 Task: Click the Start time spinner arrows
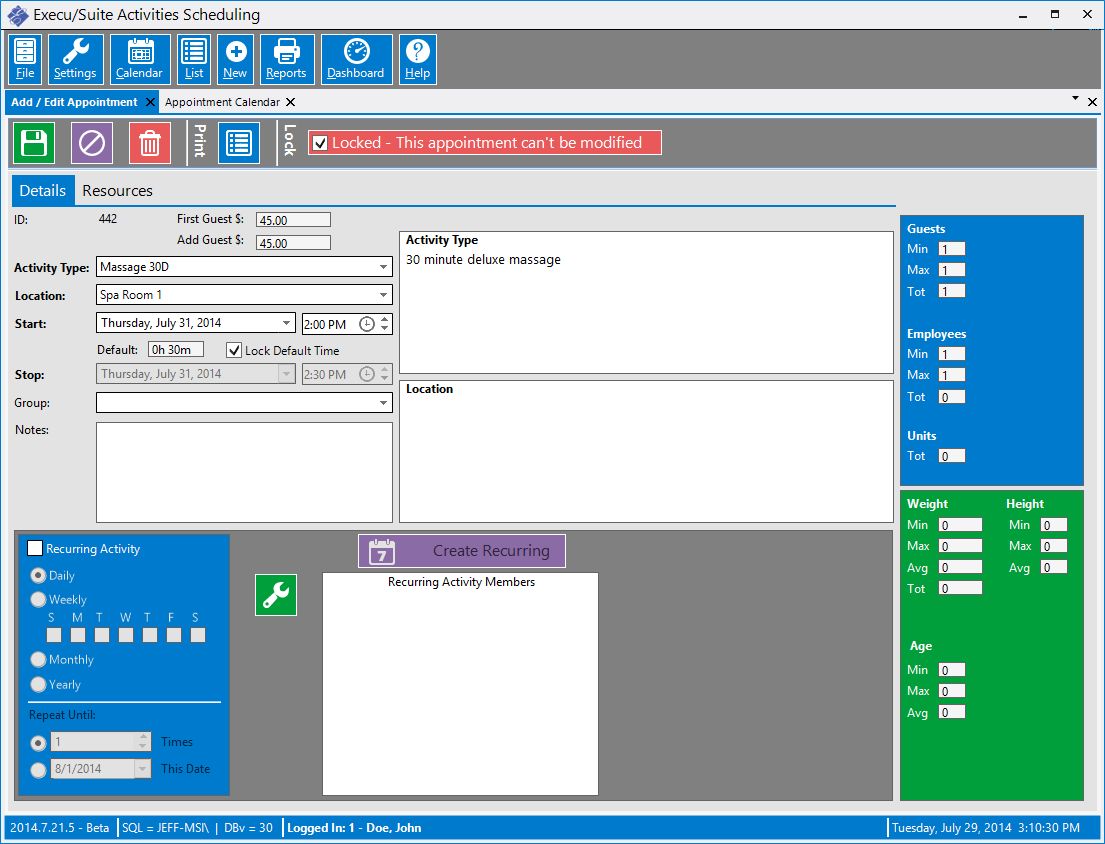click(x=385, y=324)
